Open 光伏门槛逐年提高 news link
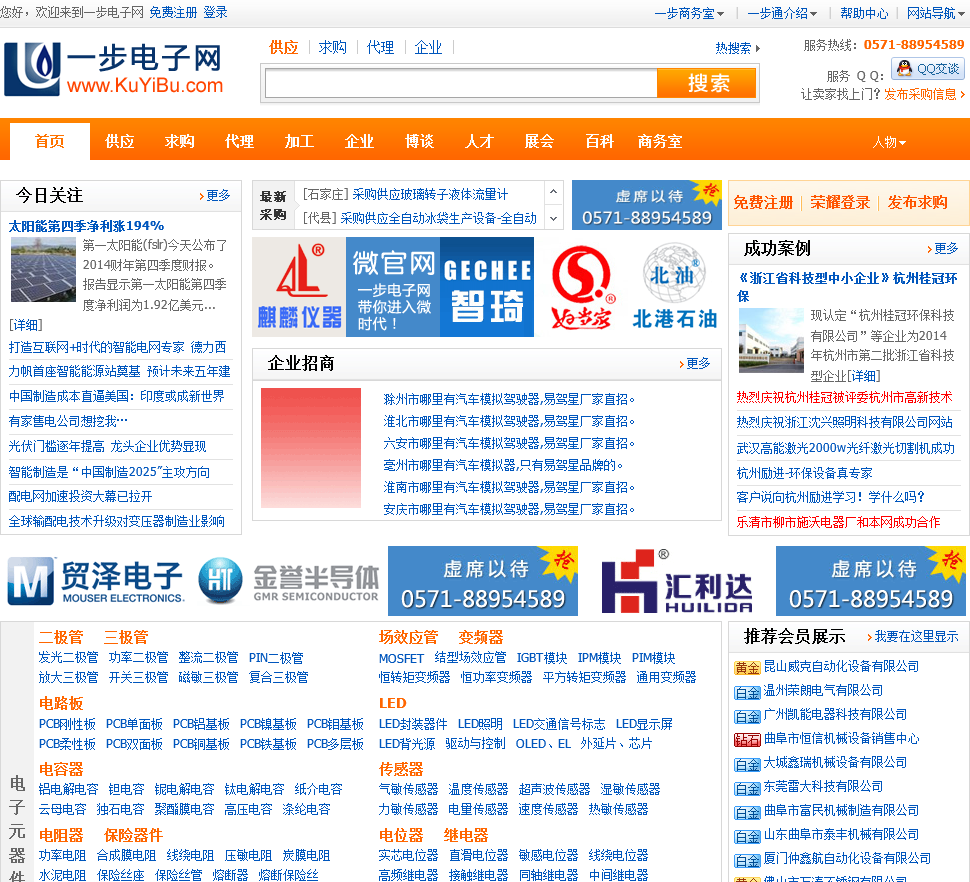The width and height of the screenshot is (970, 882). click(x=107, y=447)
